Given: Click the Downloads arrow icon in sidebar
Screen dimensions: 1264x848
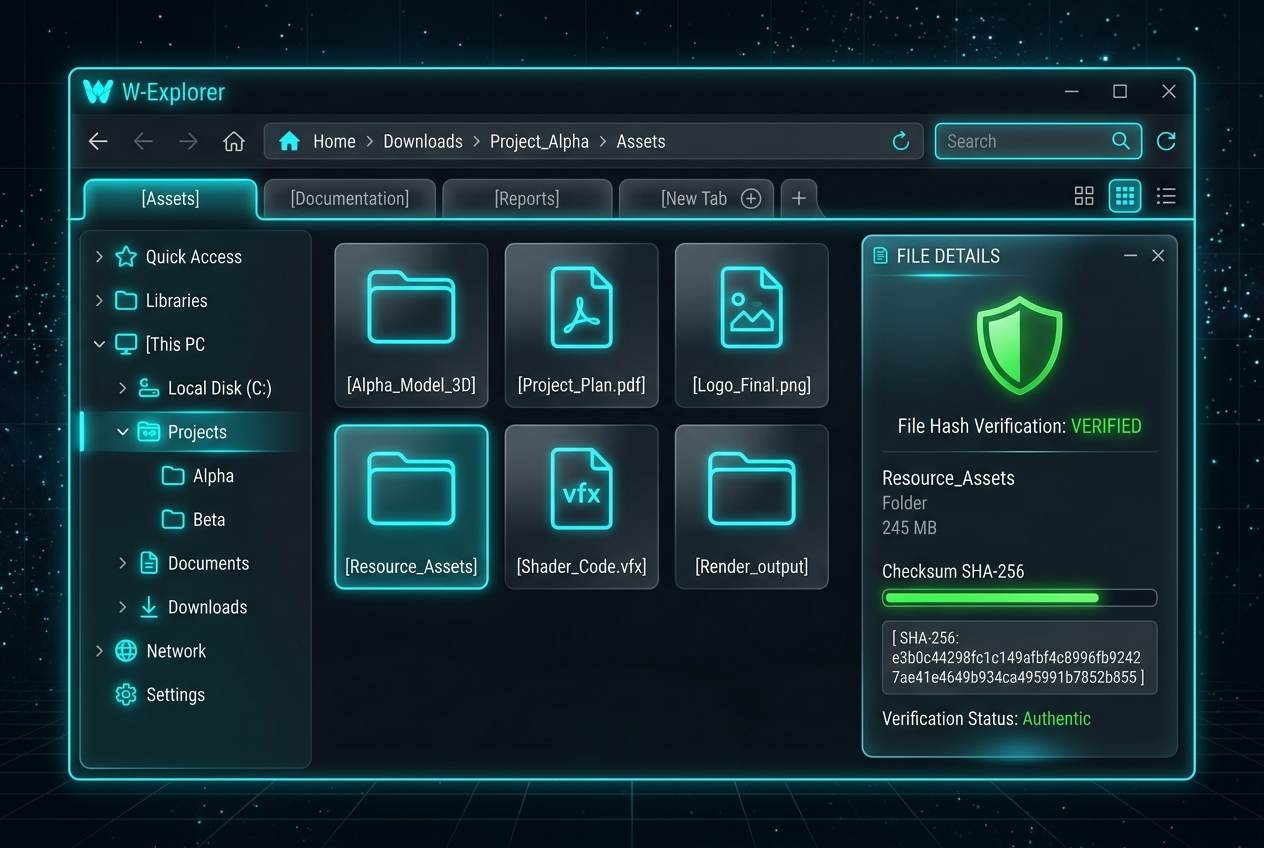Looking at the screenshot, I should [149, 607].
